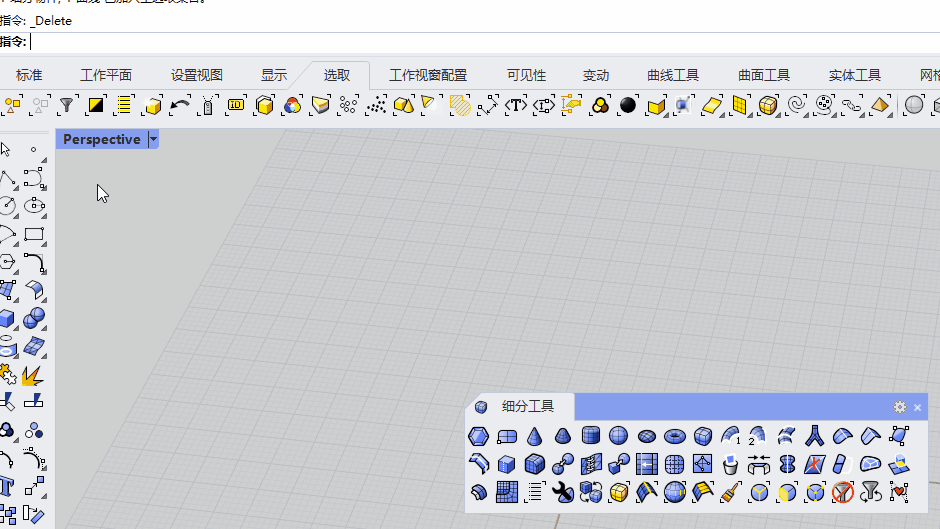Image resolution: width=940 pixels, height=529 pixels.
Task: Click the bucket fill SubD icon
Action: (730, 464)
